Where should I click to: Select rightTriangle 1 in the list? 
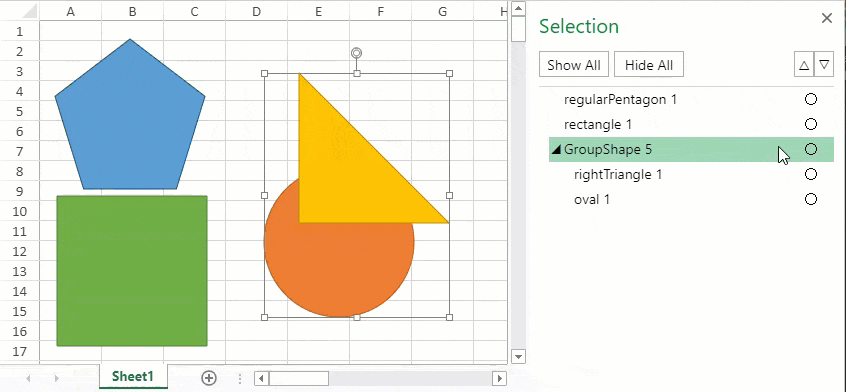pos(618,175)
